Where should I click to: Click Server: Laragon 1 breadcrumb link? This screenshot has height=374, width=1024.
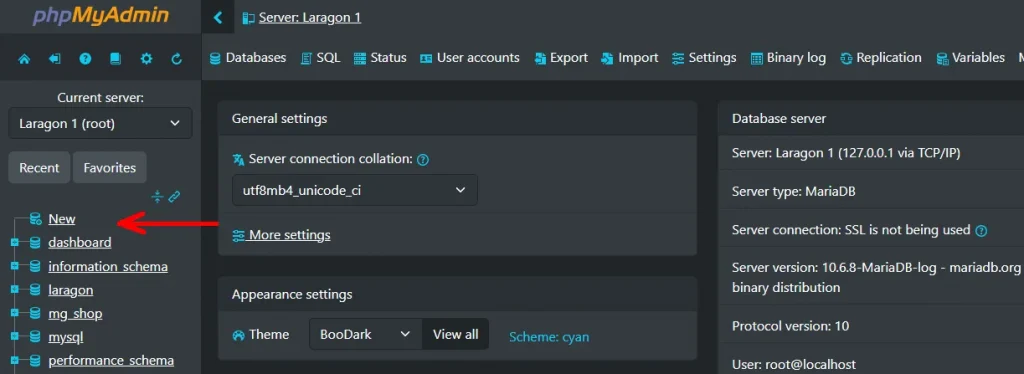point(310,18)
